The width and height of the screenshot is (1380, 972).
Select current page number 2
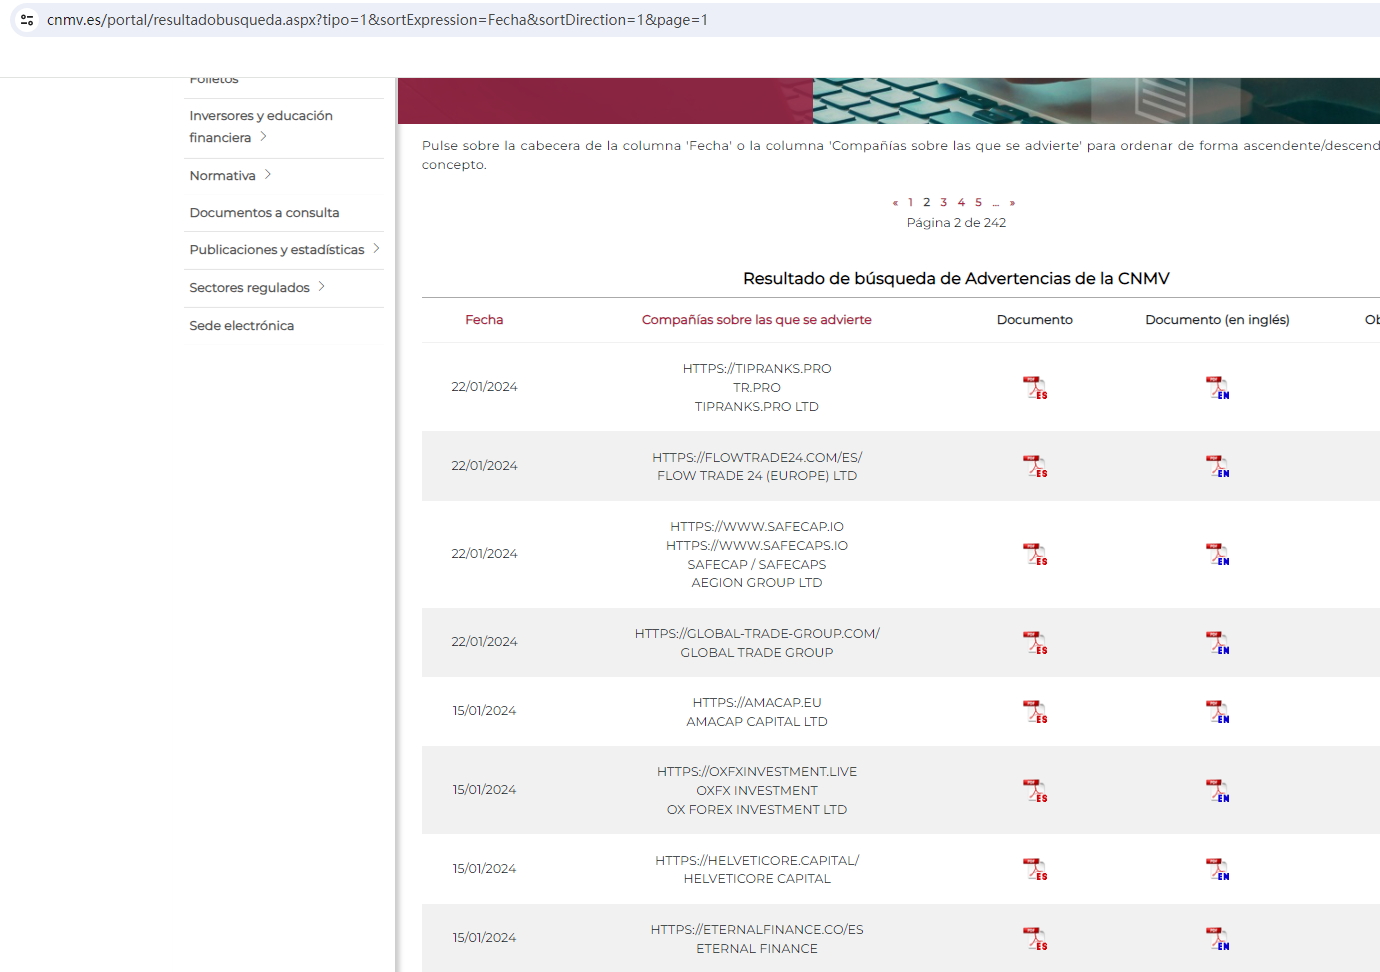point(927,202)
